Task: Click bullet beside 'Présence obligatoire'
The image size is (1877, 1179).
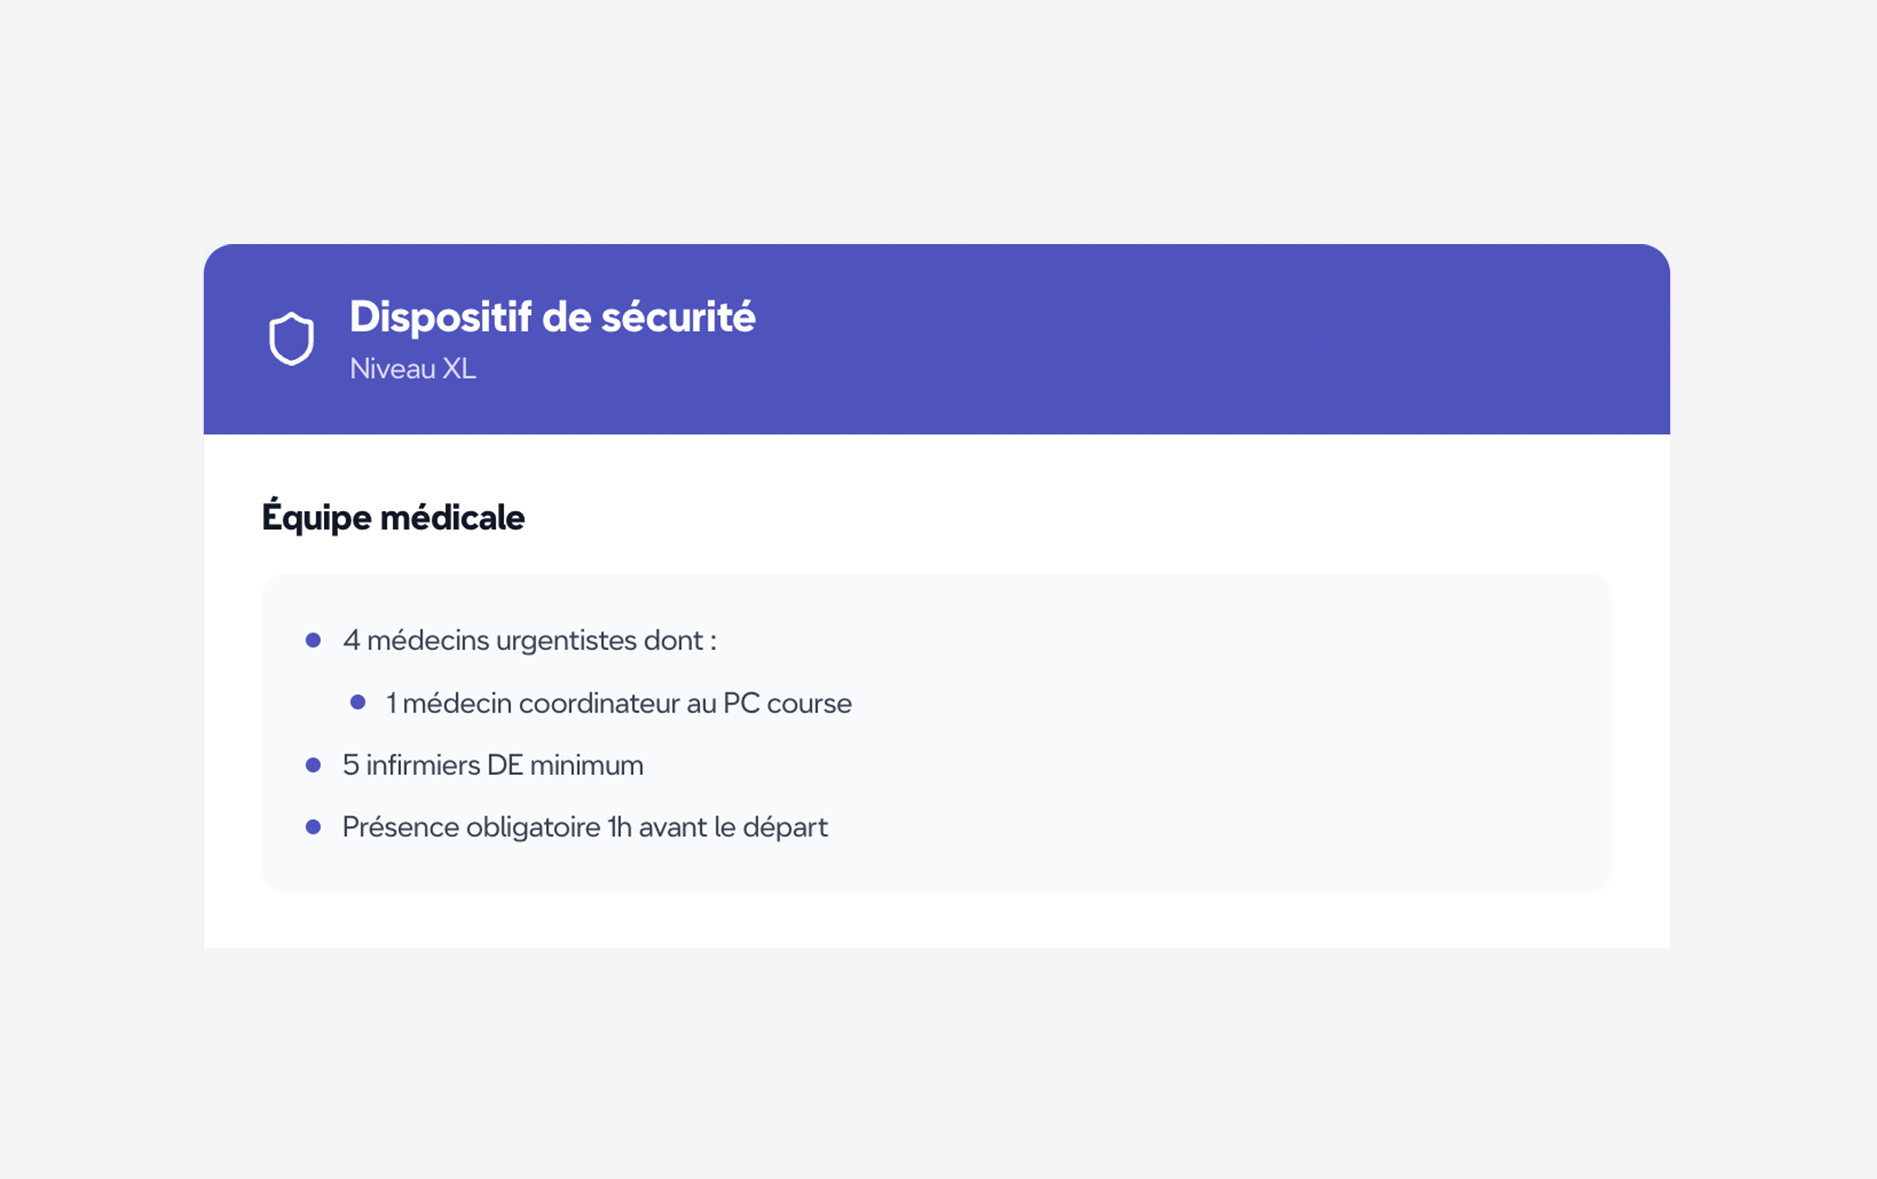Action: 313,827
